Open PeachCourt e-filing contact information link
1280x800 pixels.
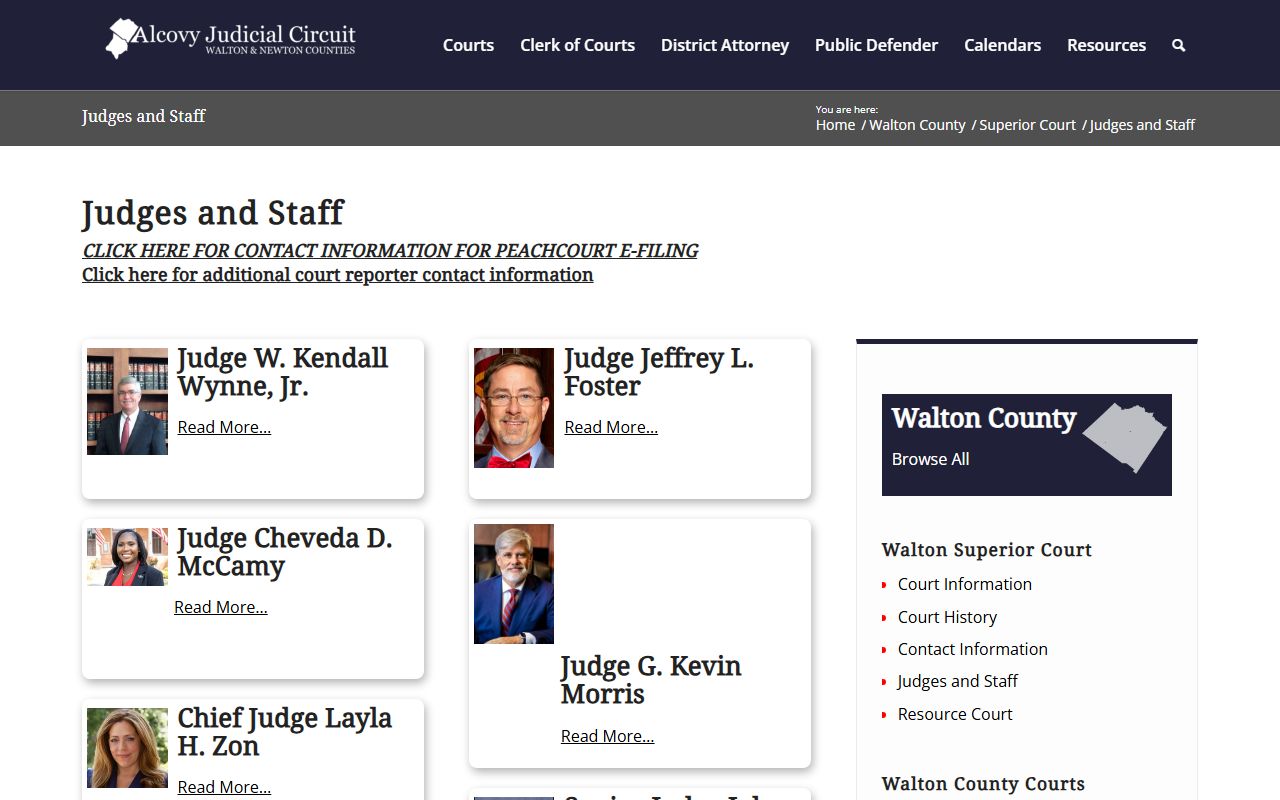pos(390,251)
